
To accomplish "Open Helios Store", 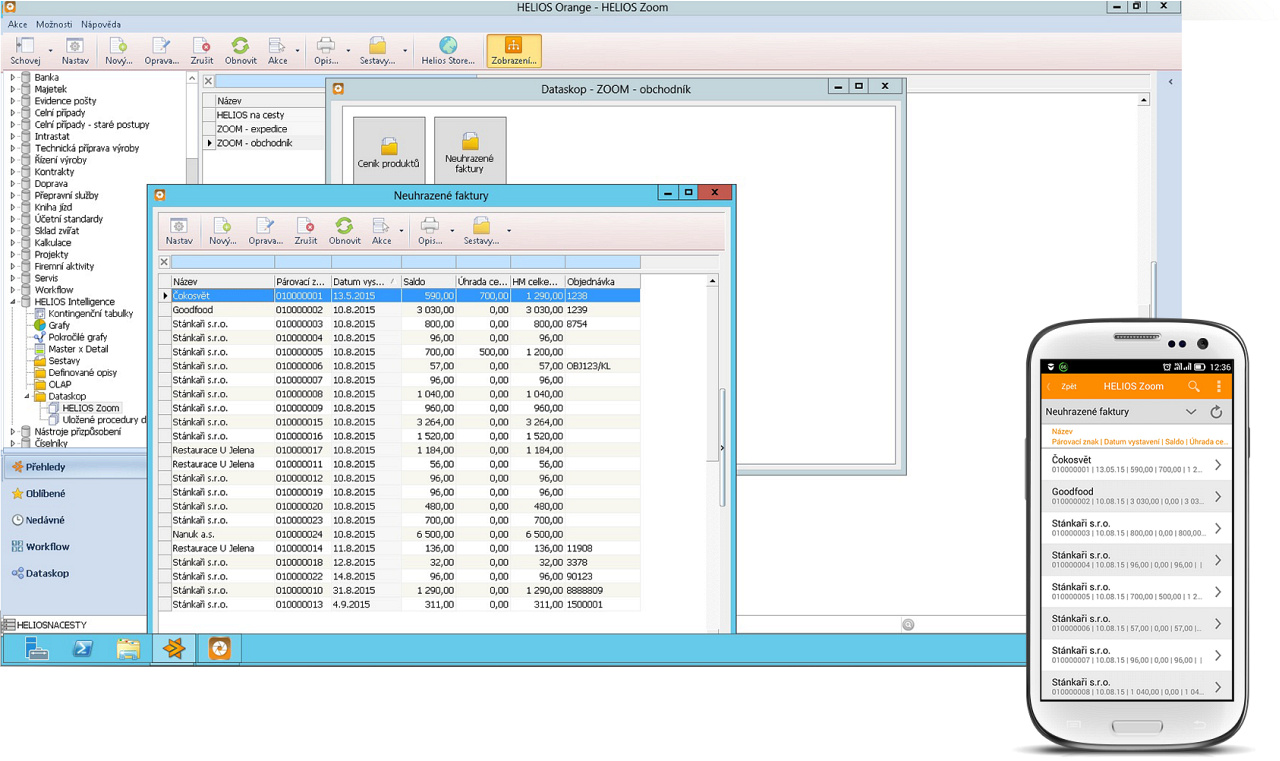I will [448, 51].
